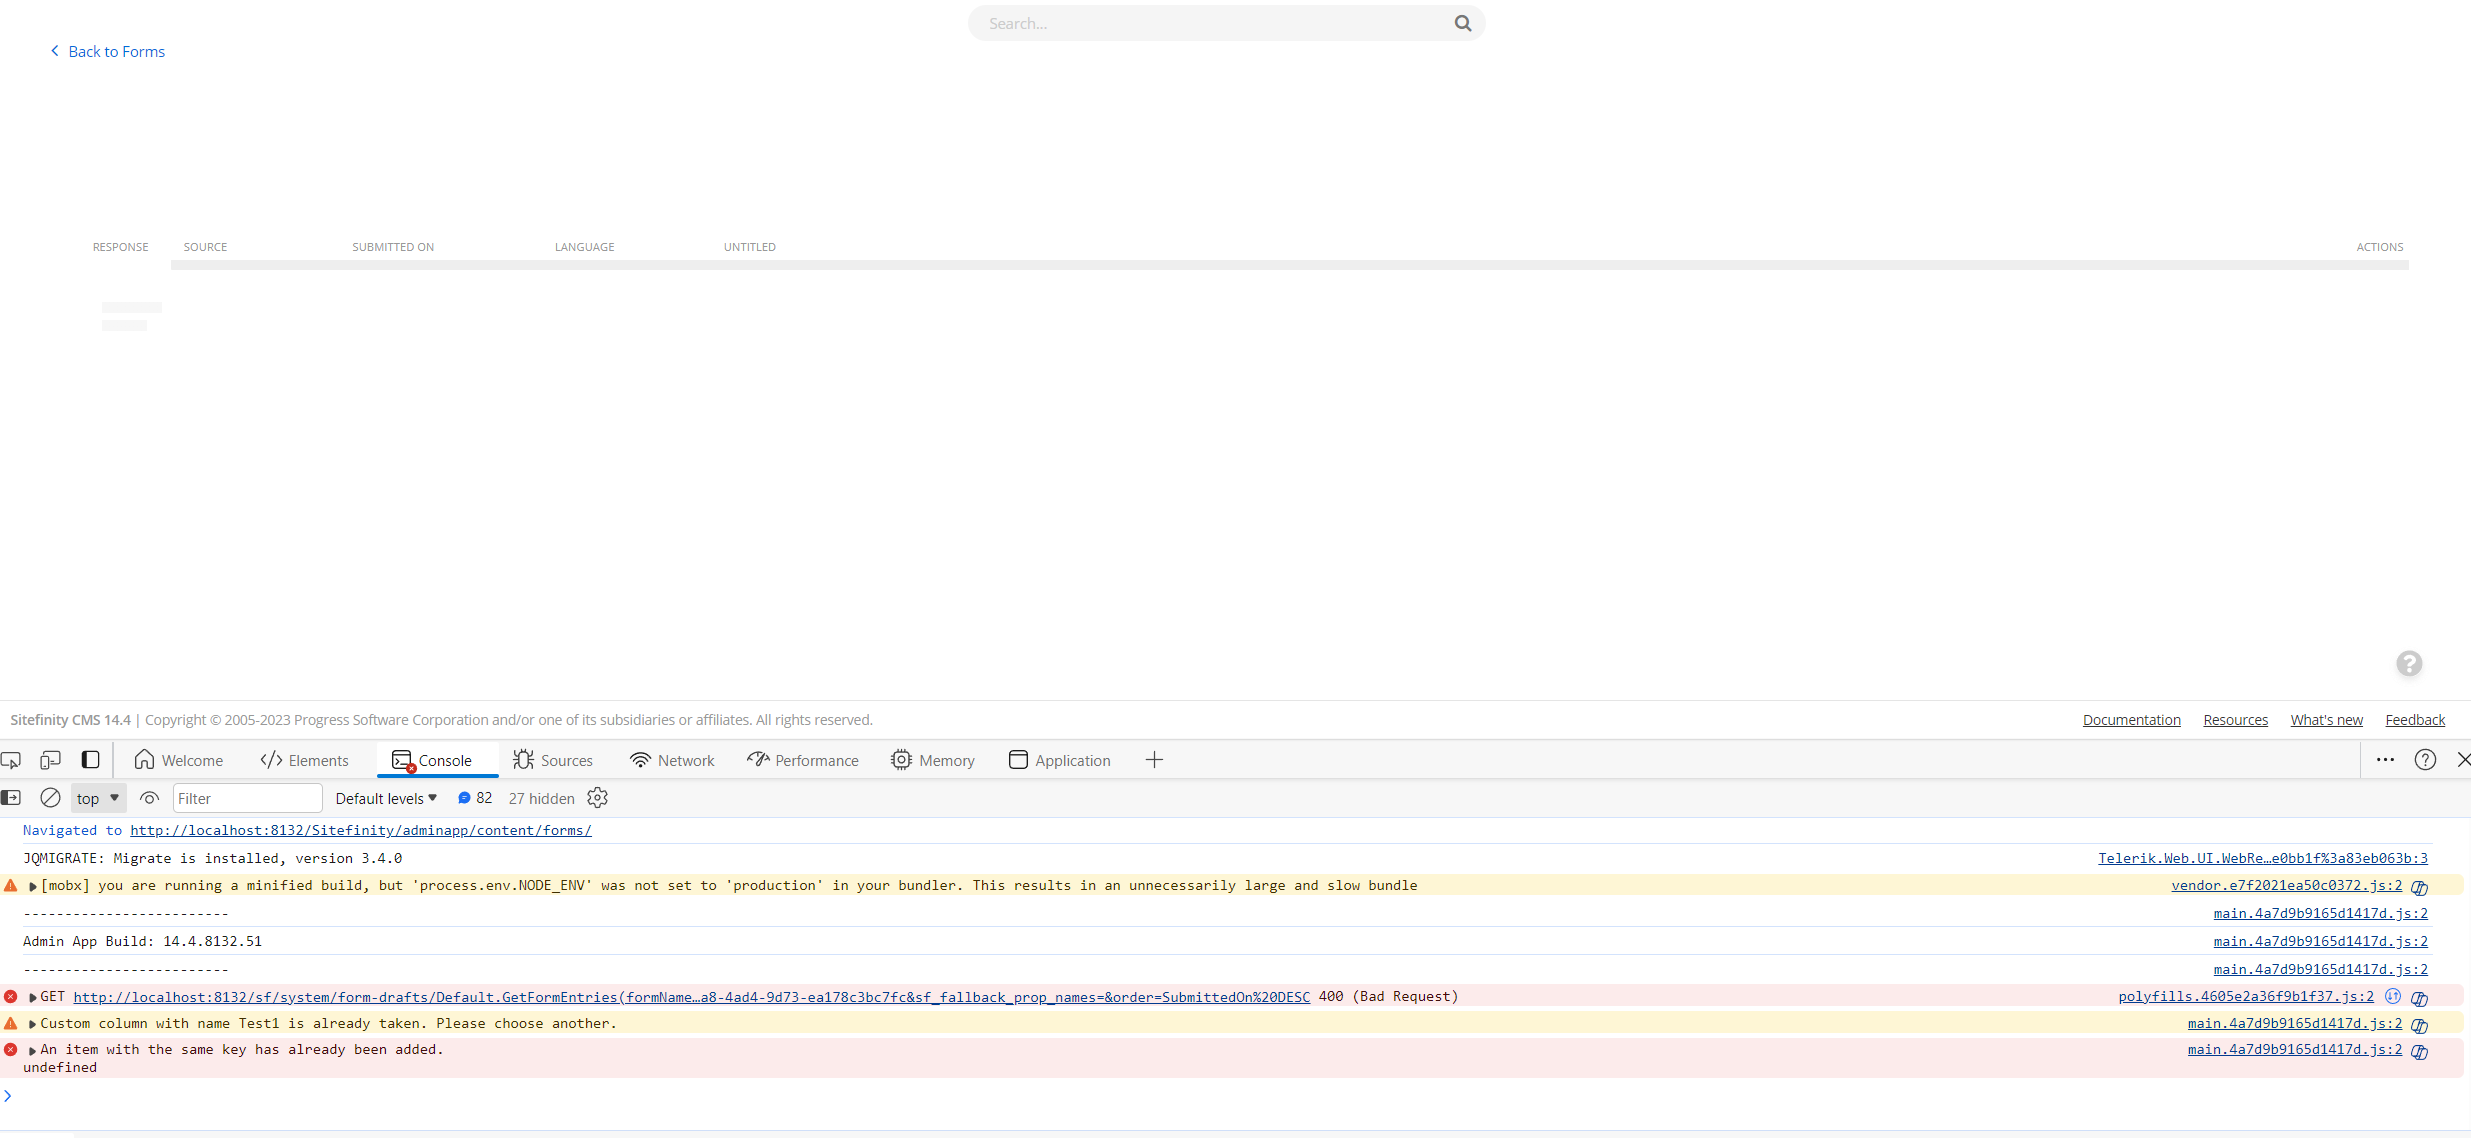Click the copilot icon on GET error row

coord(2419,998)
